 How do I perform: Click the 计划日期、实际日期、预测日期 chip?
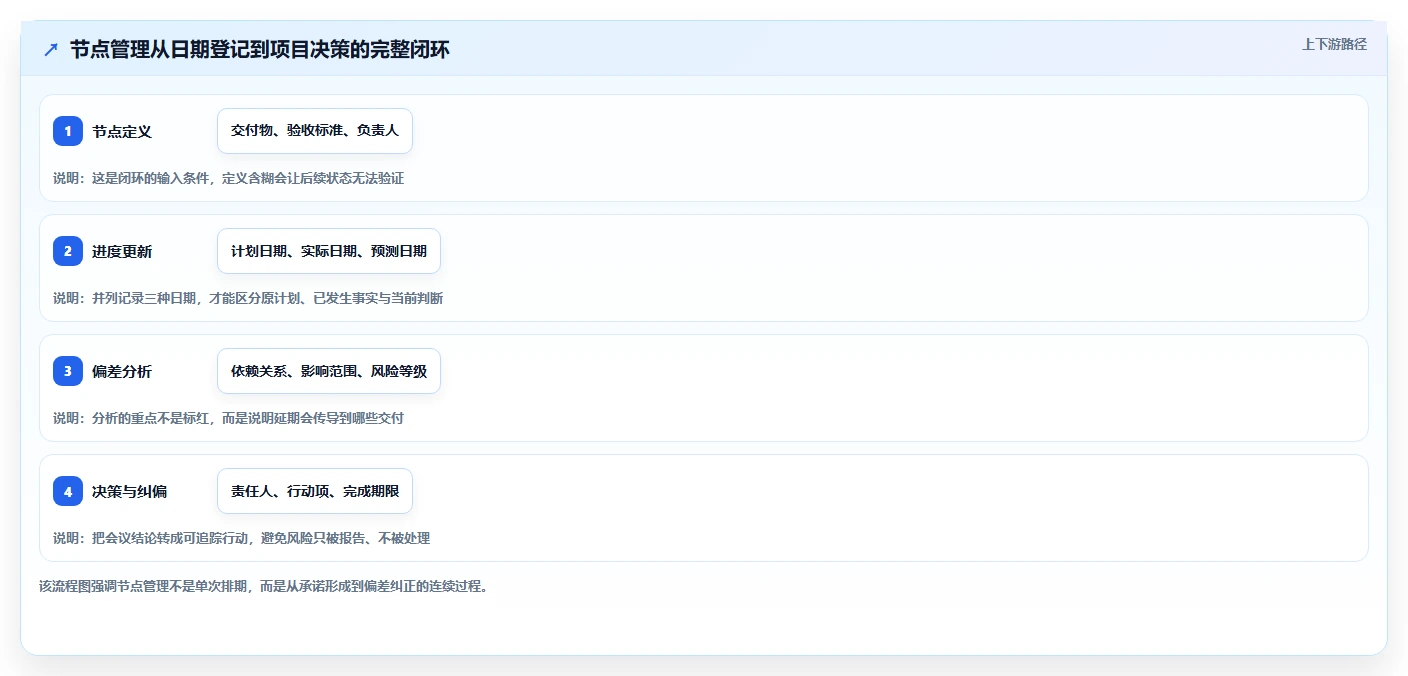coord(329,251)
